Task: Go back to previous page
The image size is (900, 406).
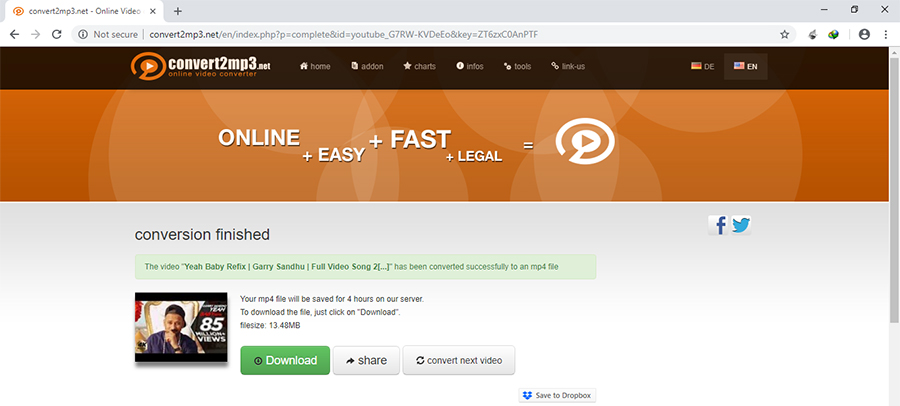Action: [x=13, y=33]
